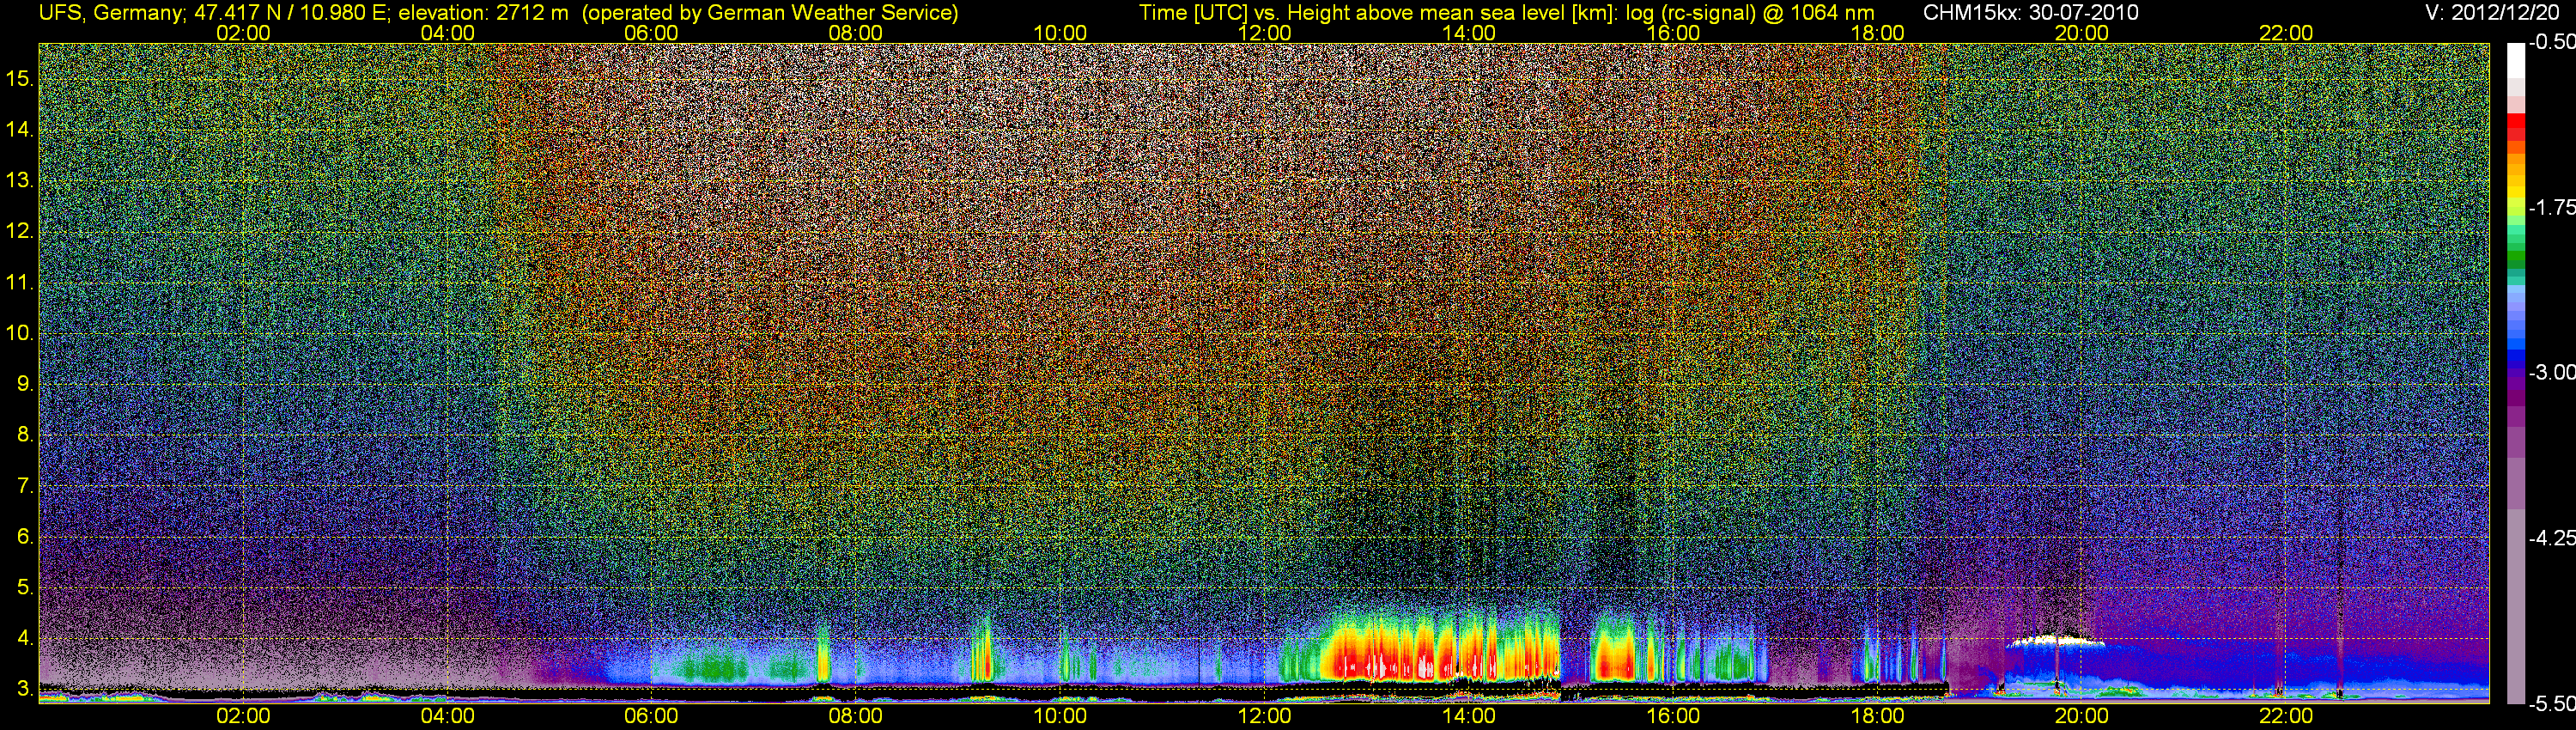Click the -0.50 color scale value

(x=2551, y=42)
